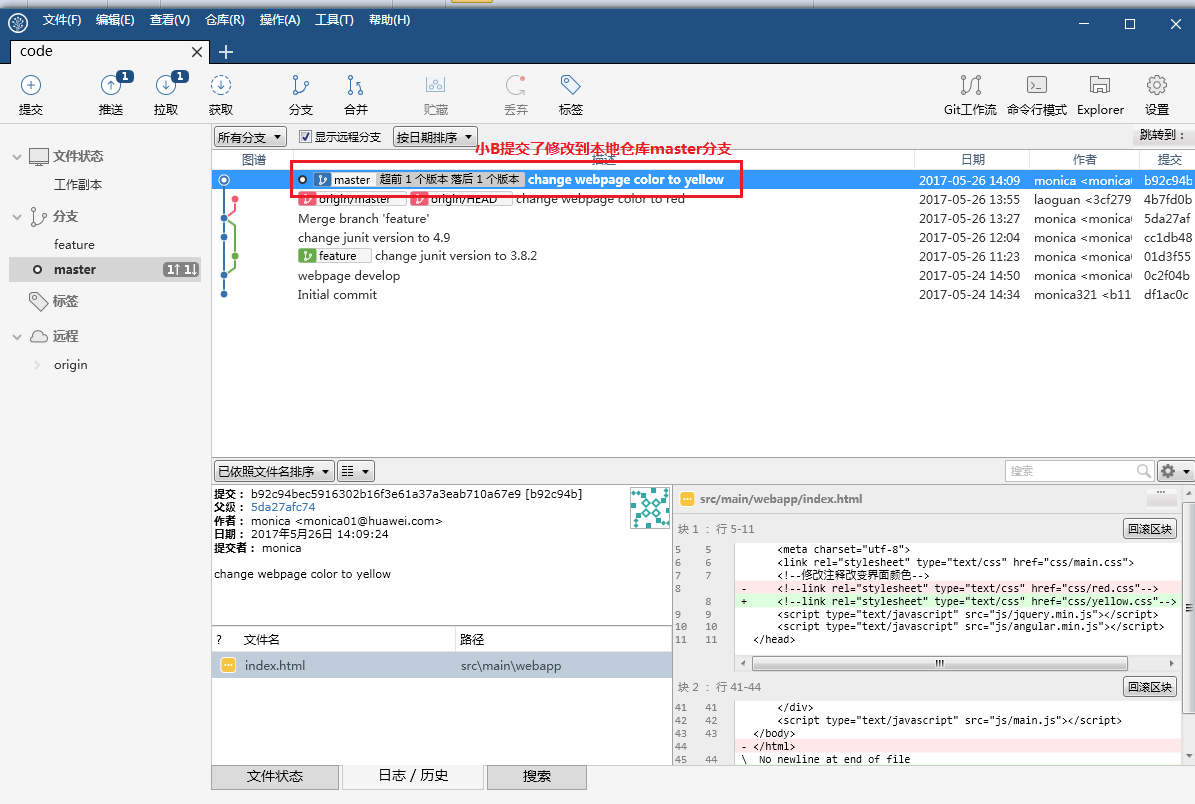Click the tags (标签) sidebar icon
This screenshot has width=1195, height=804.
click(38, 302)
